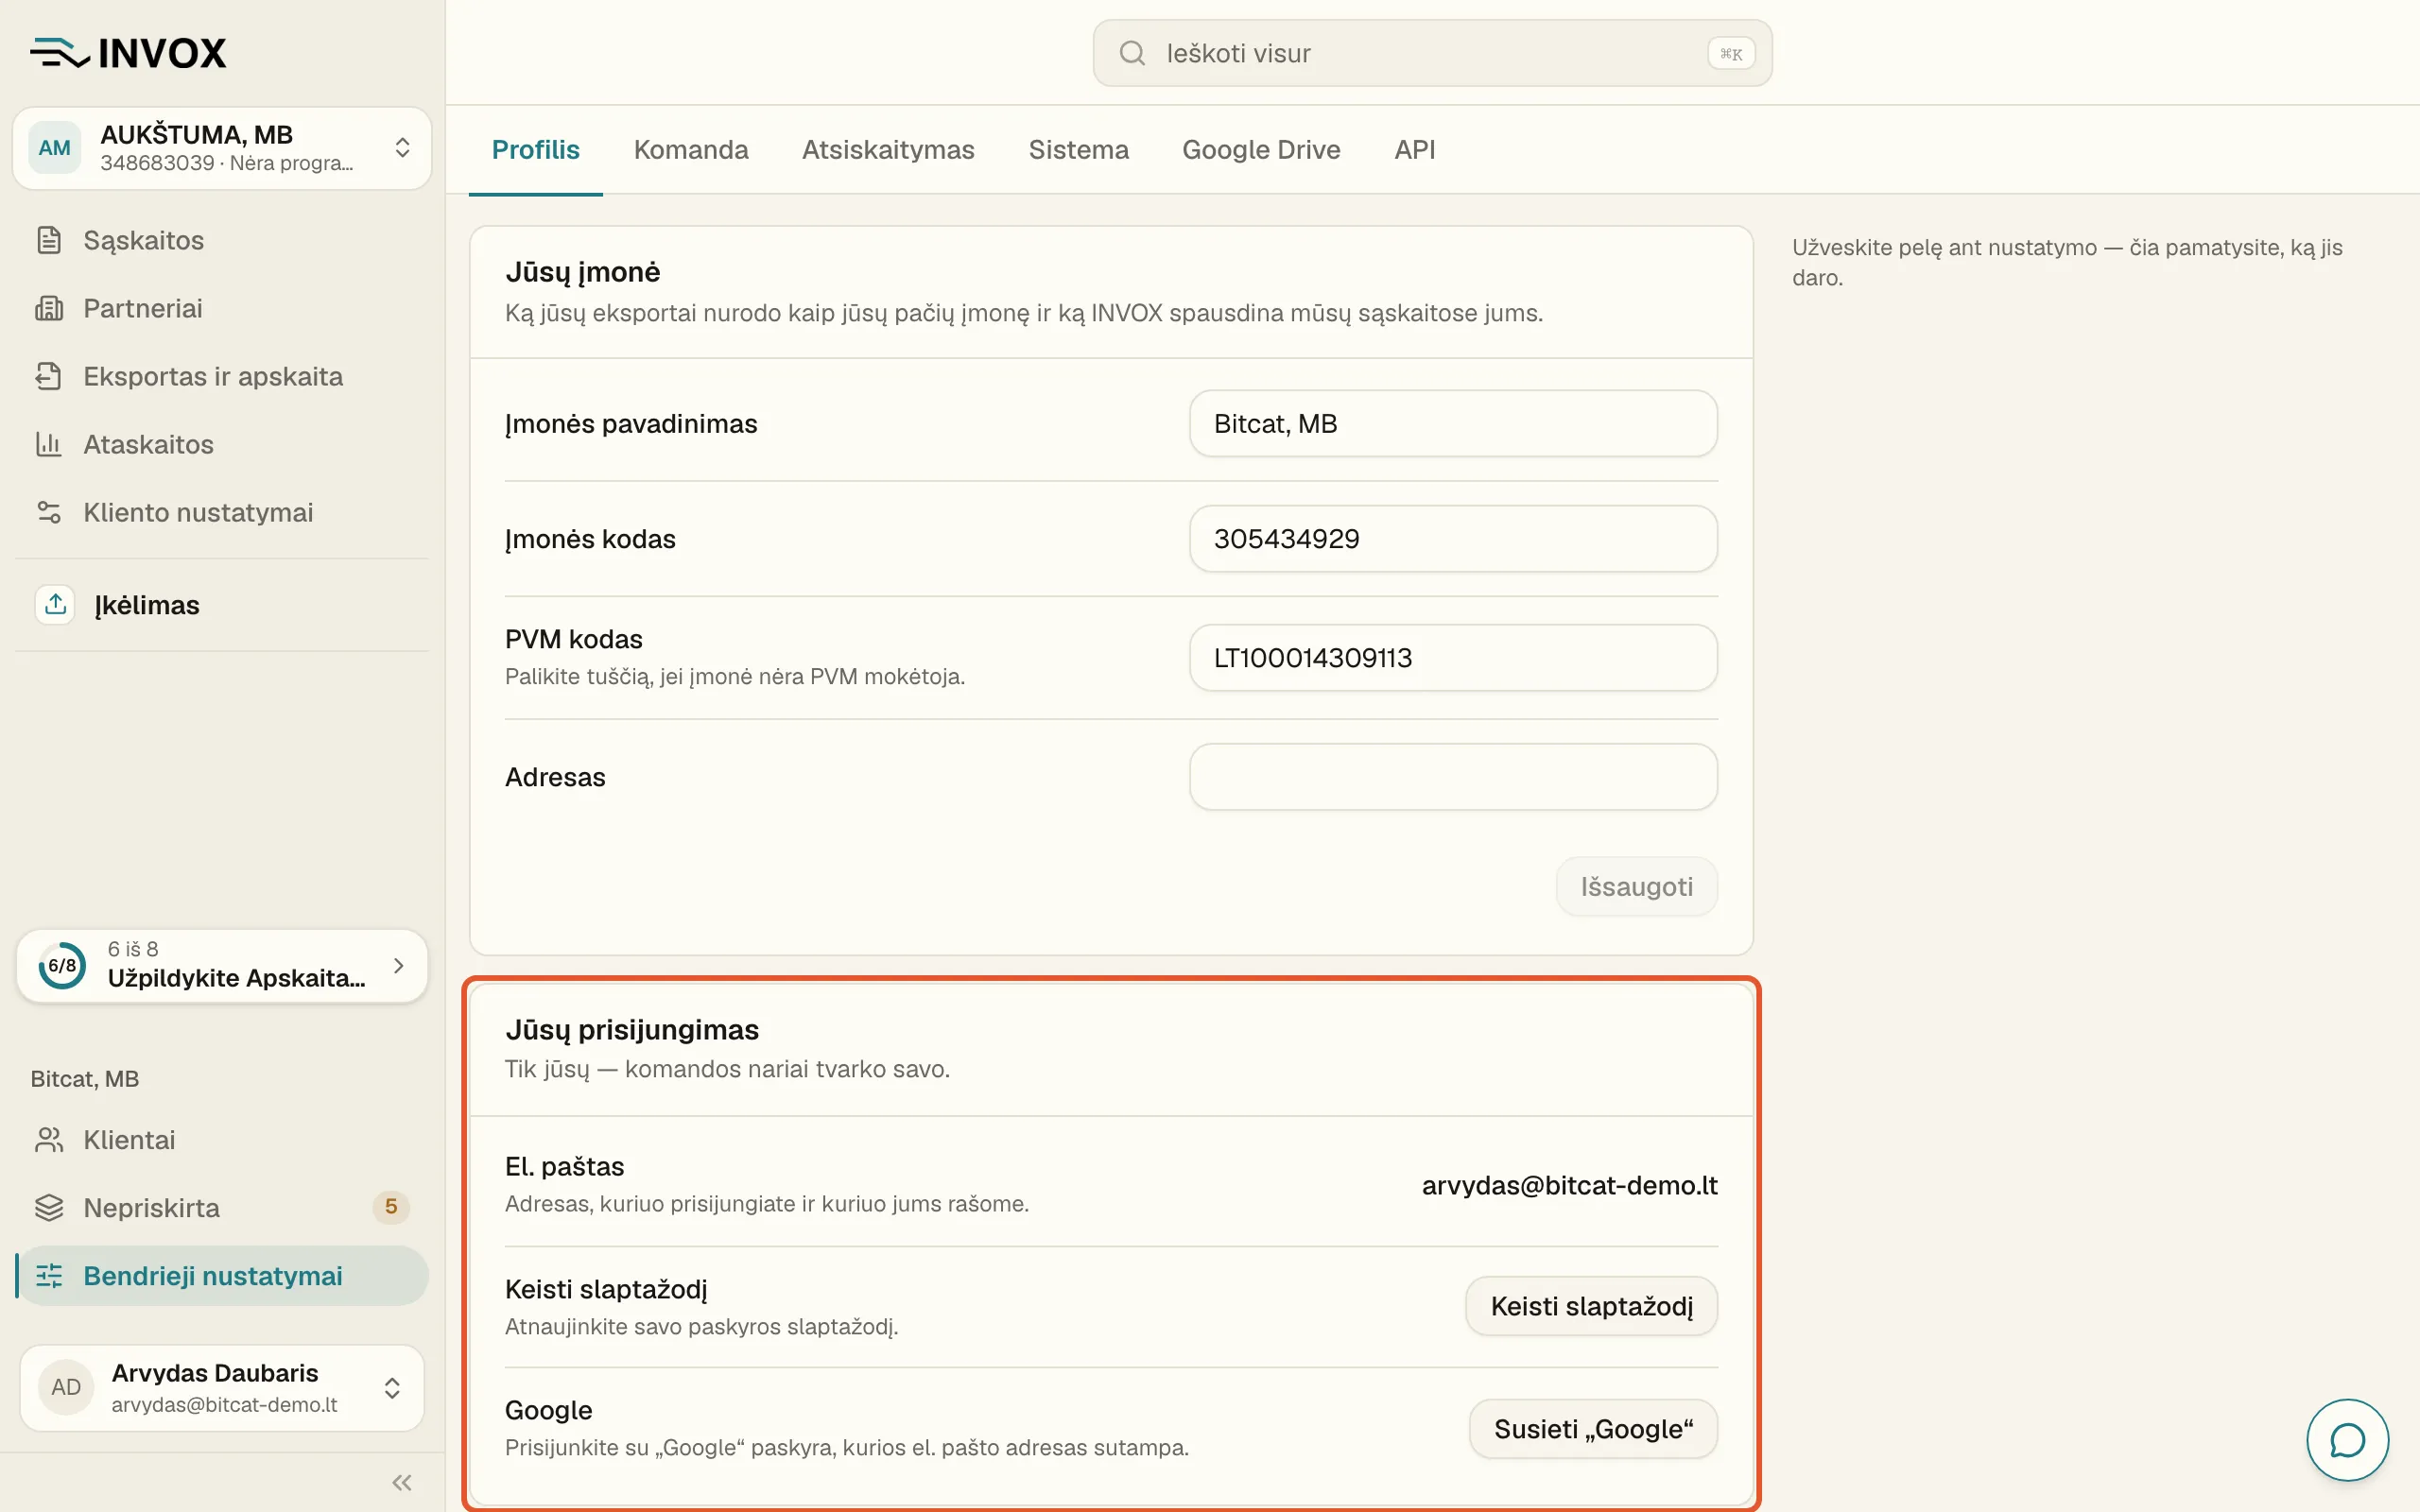Image resolution: width=2420 pixels, height=1512 pixels.
Task: Open the Sistema tab
Action: [1078, 150]
